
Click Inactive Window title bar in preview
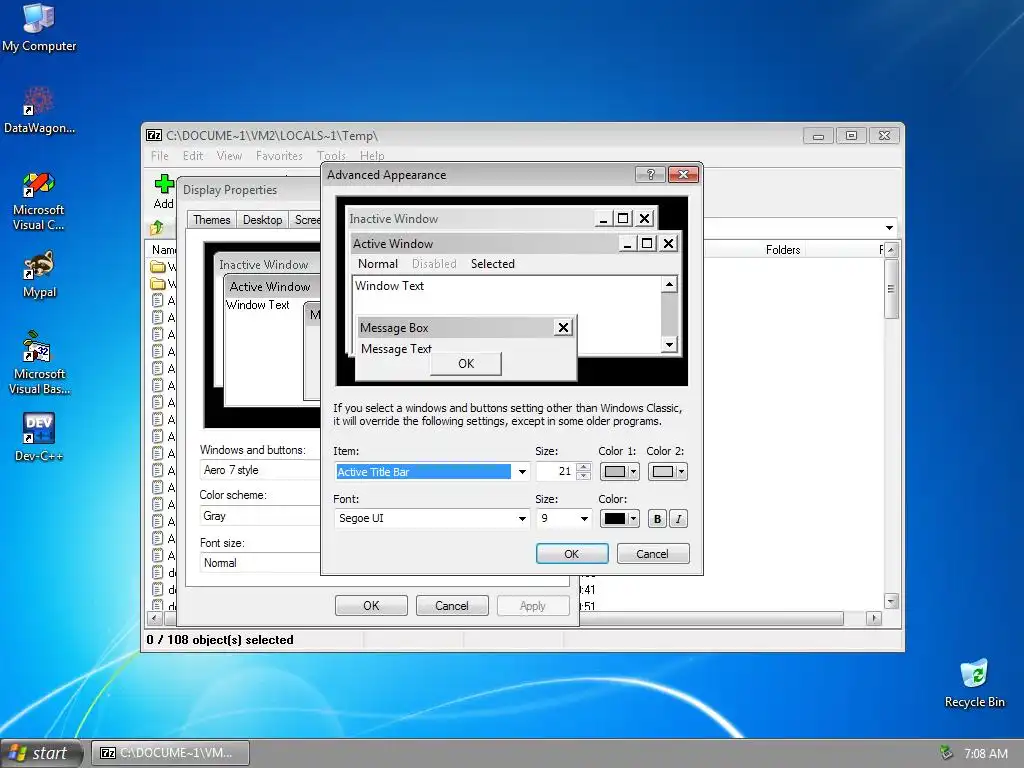coord(470,219)
